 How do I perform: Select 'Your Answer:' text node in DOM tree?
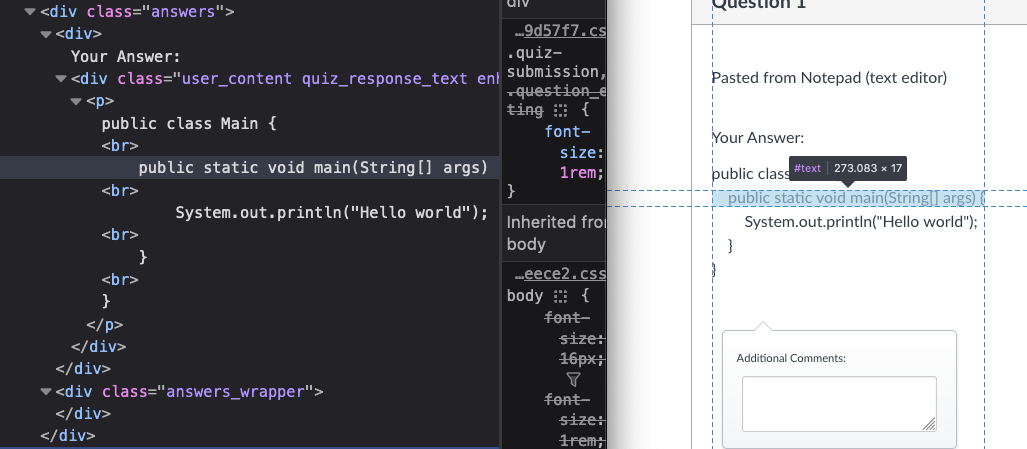click(x=125, y=57)
